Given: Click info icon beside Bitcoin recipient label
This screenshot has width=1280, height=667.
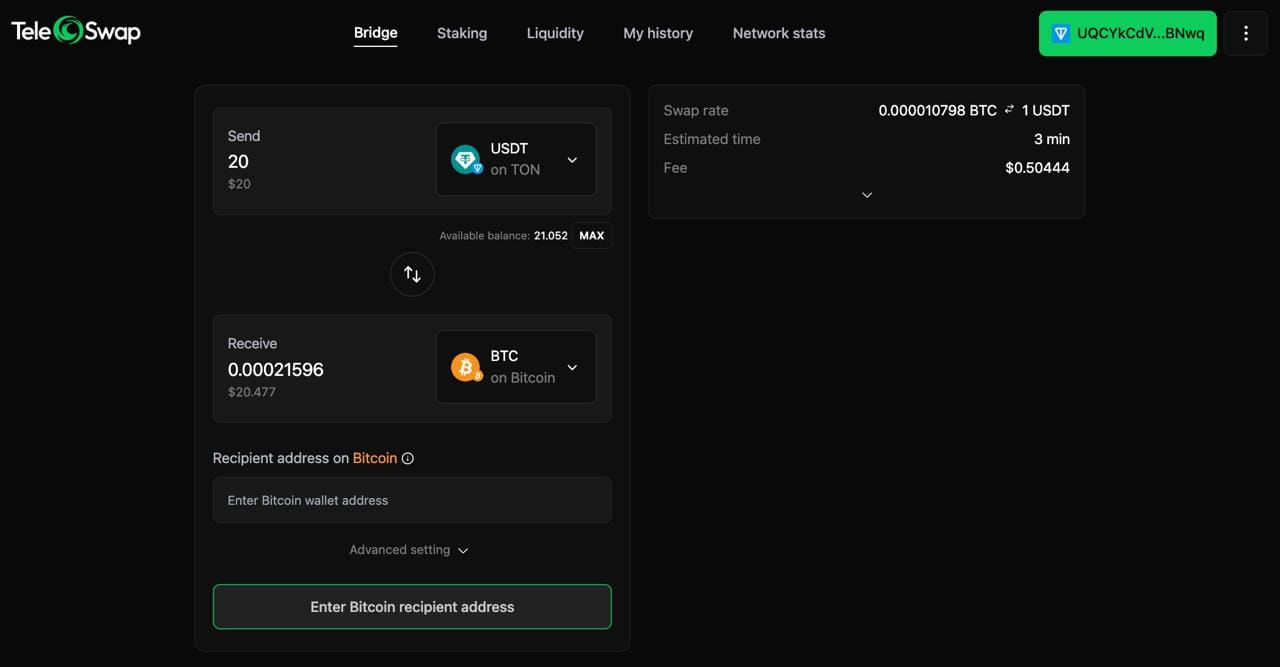Looking at the screenshot, I should pos(408,458).
